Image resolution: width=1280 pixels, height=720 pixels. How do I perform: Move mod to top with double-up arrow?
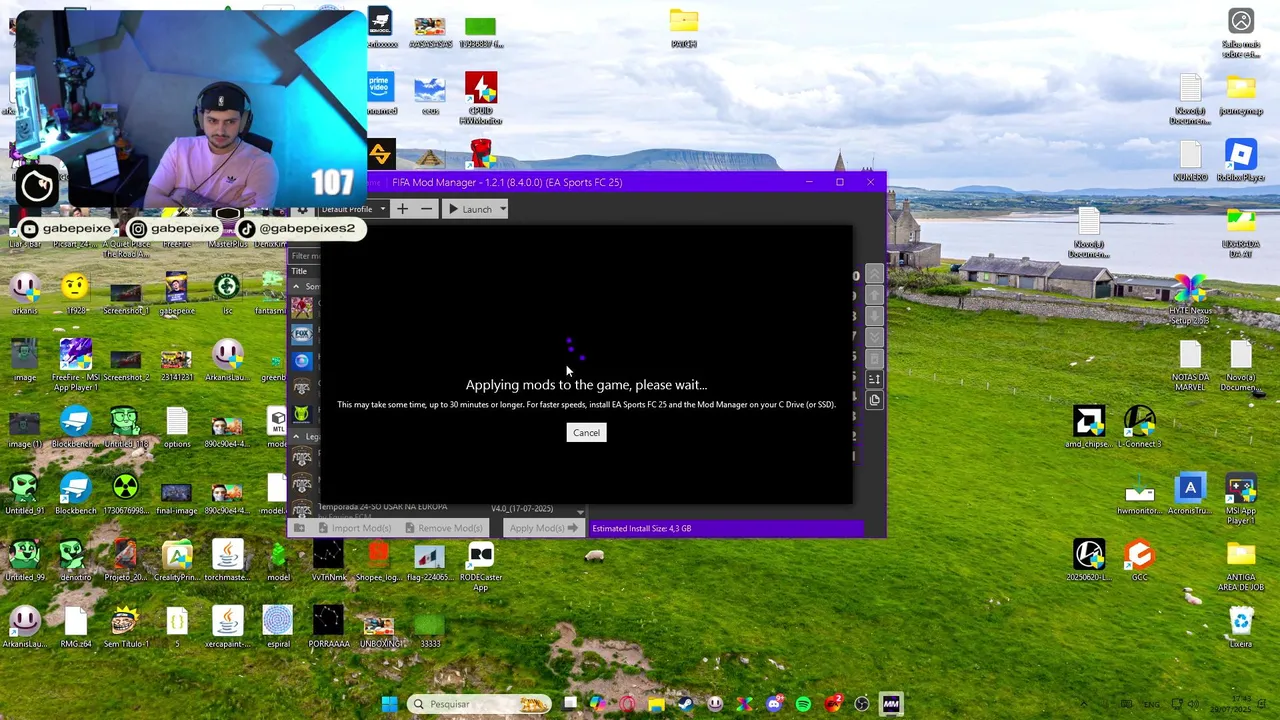[874, 274]
